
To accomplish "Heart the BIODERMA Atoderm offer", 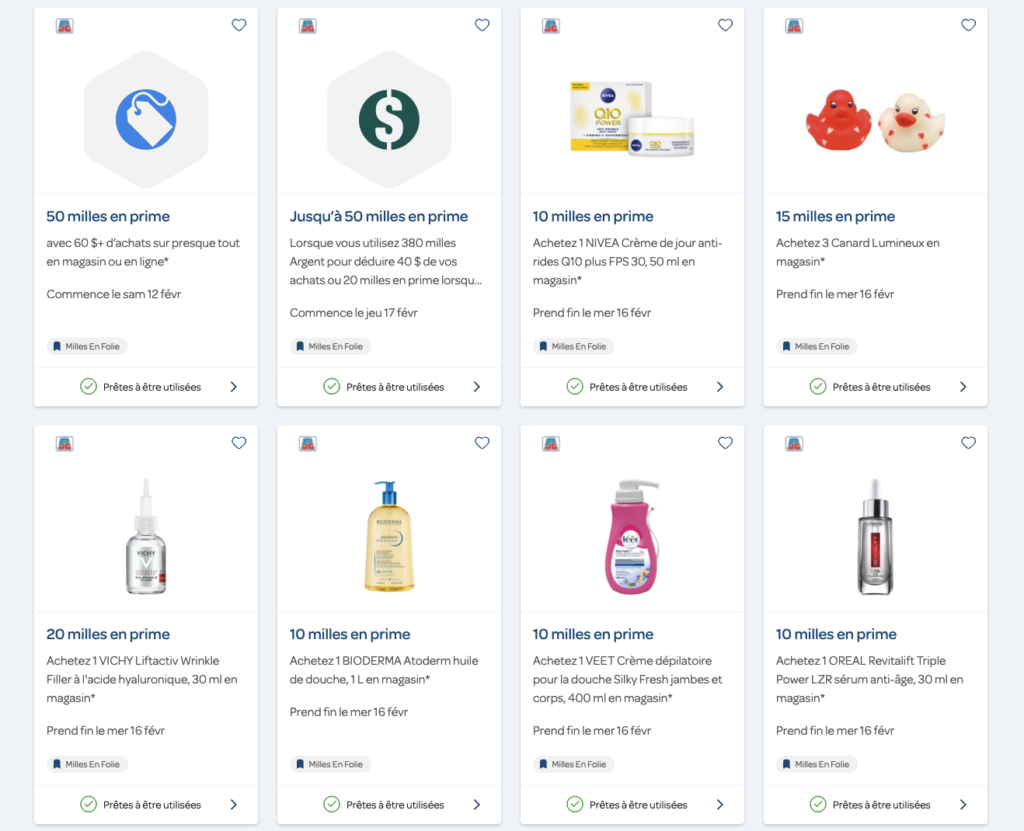I will click(482, 443).
